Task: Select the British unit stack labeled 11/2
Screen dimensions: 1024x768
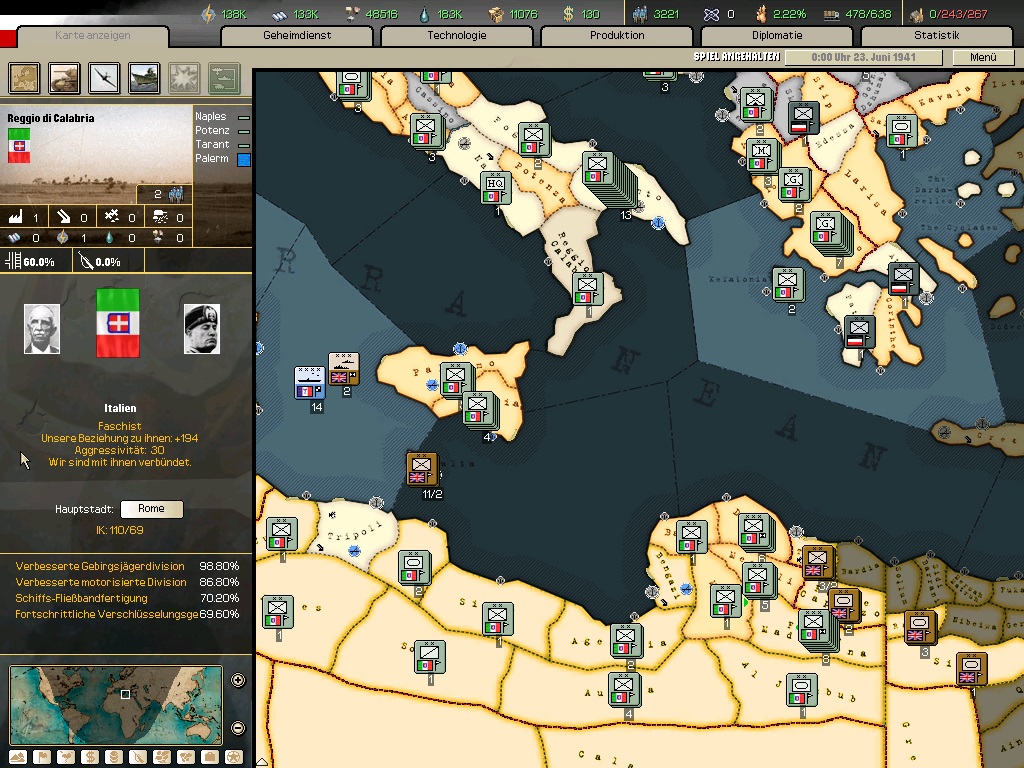Action: [421, 470]
